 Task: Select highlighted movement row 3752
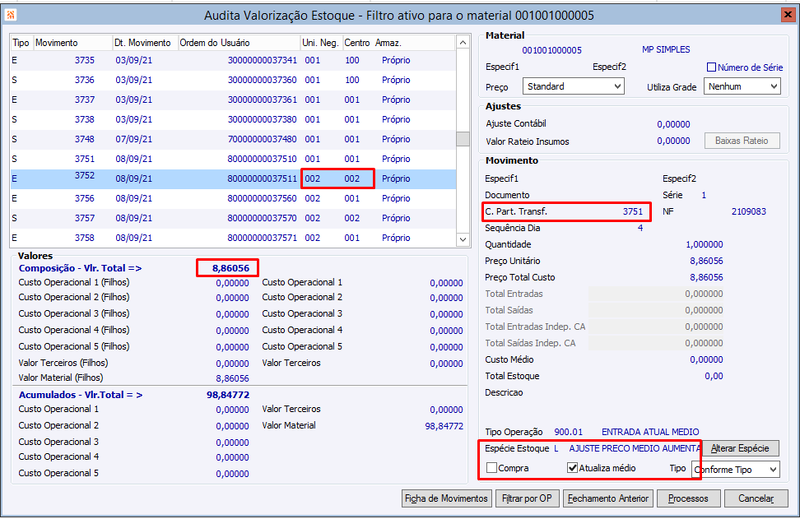pos(233,179)
